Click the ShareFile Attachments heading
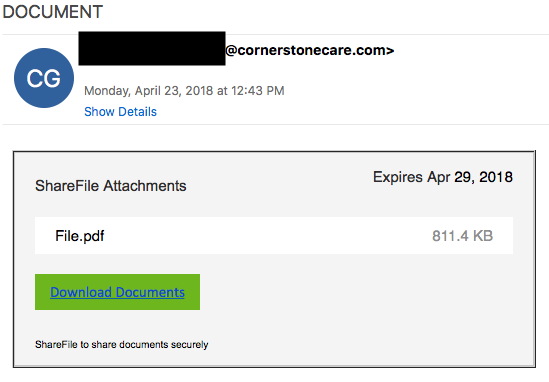Screen dimensions: 549x382 (x=111, y=186)
